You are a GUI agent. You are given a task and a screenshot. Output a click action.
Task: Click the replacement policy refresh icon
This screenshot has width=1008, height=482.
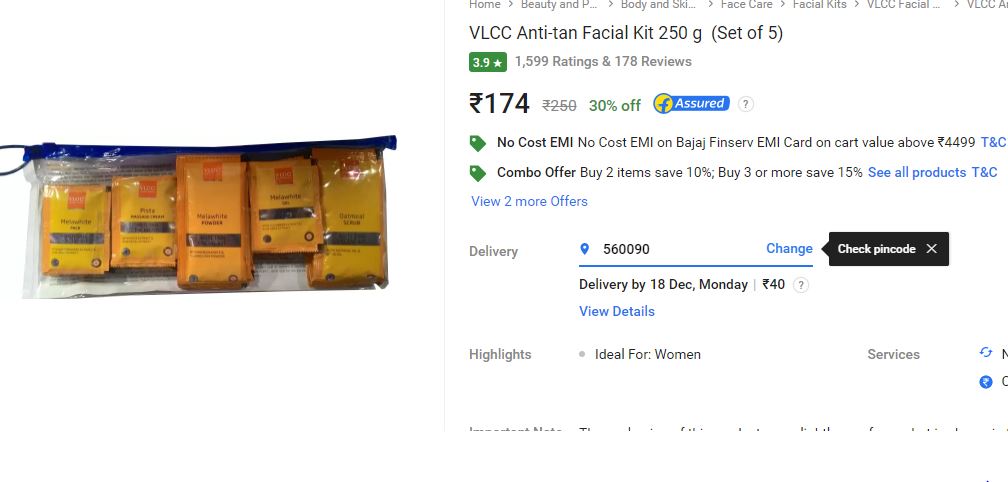[x=986, y=352]
